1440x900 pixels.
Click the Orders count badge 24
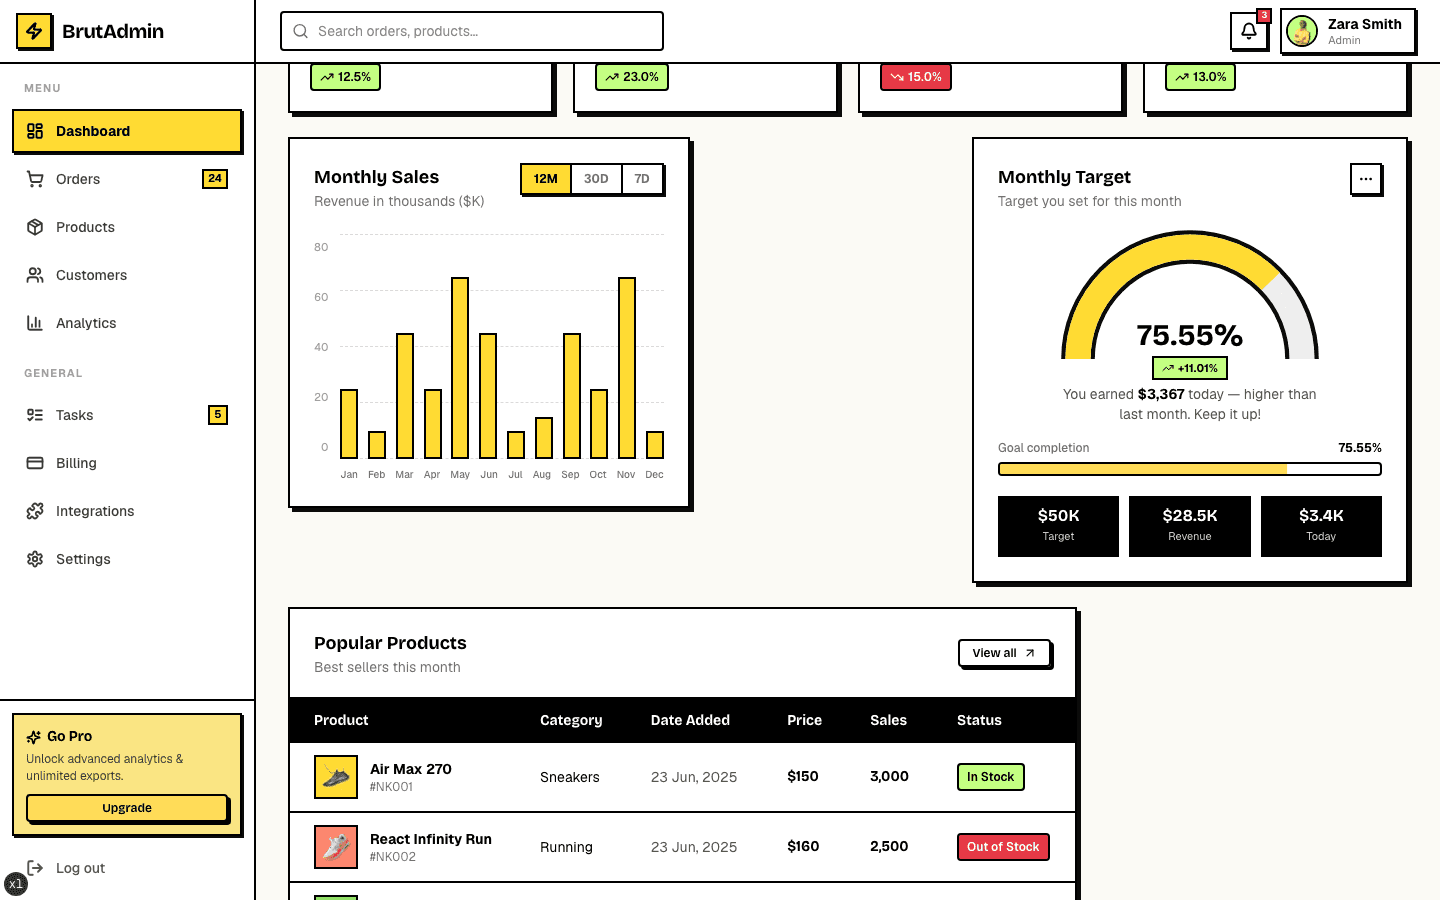(x=215, y=179)
